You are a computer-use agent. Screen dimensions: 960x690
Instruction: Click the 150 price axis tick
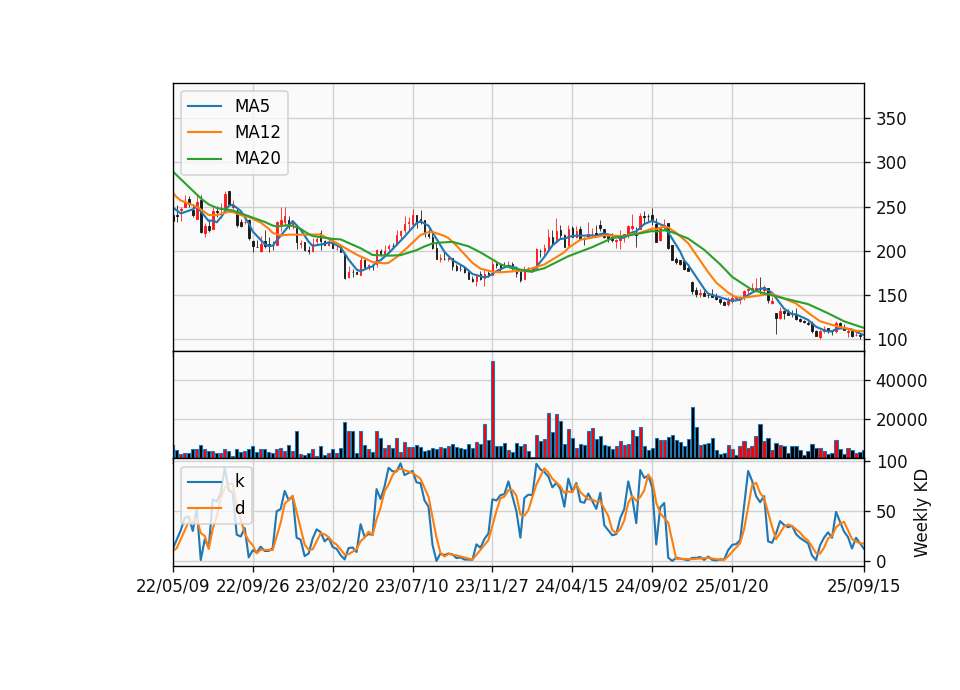pyautogui.click(x=891, y=296)
